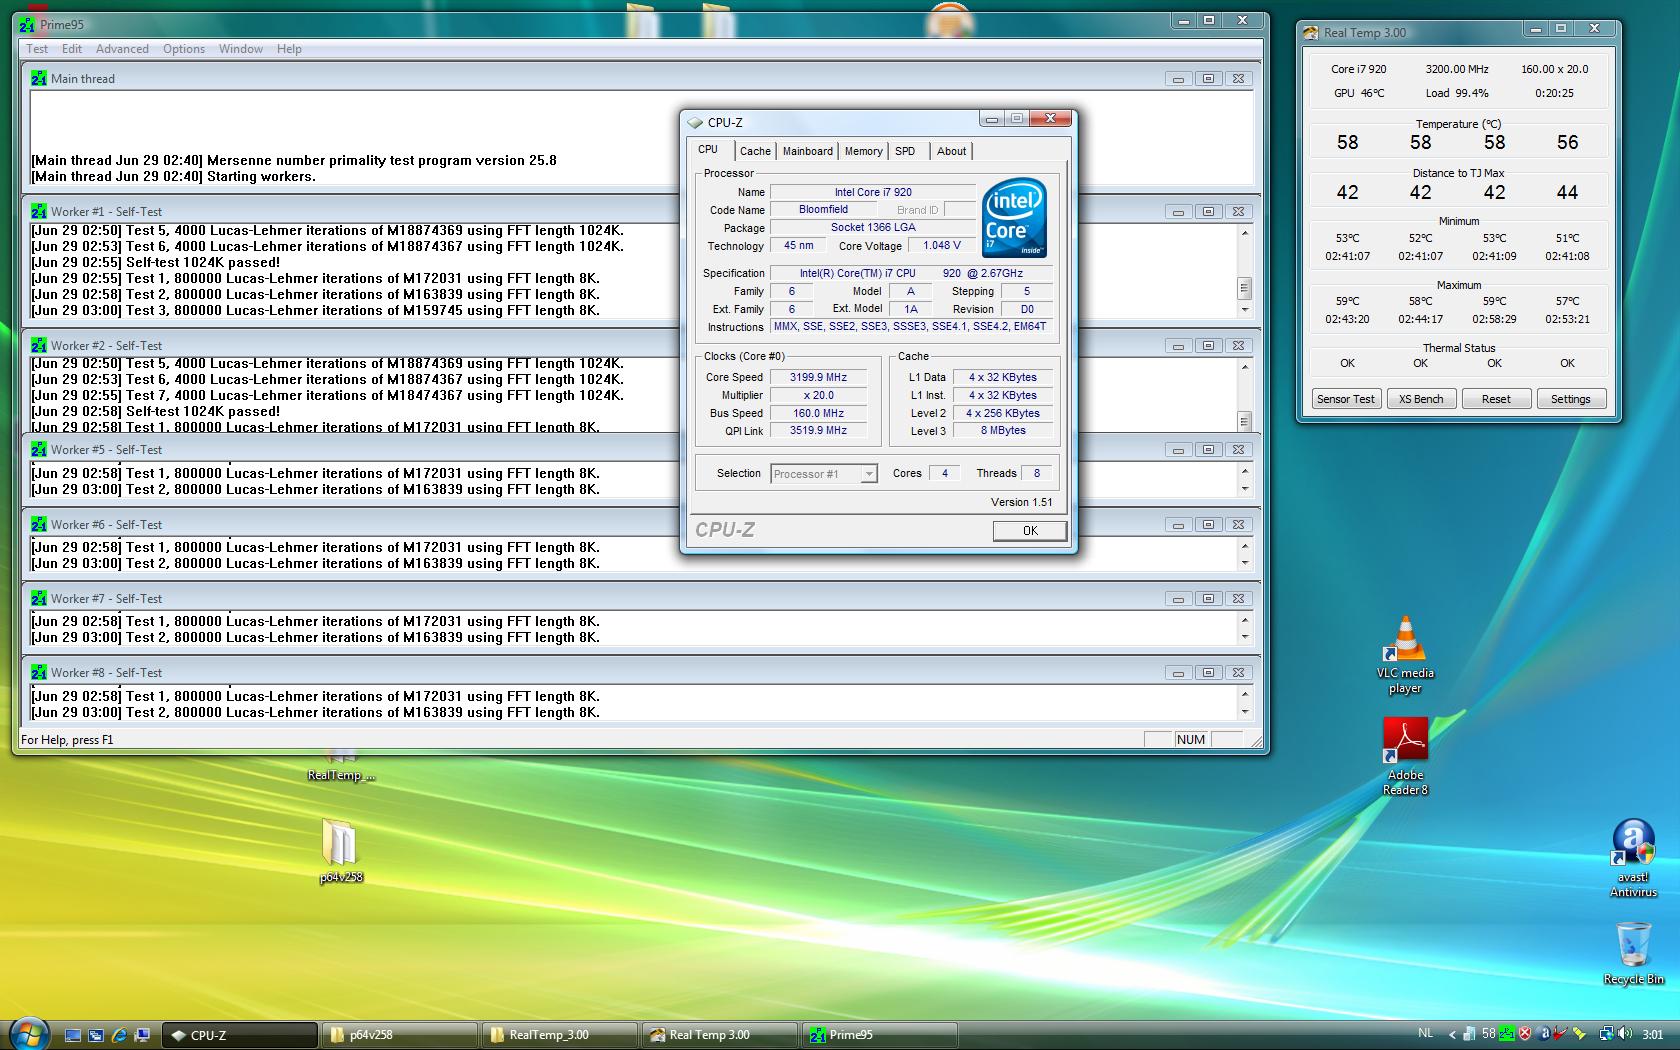
Task: Click the Real Temp title bar icon
Action: [x=1311, y=33]
